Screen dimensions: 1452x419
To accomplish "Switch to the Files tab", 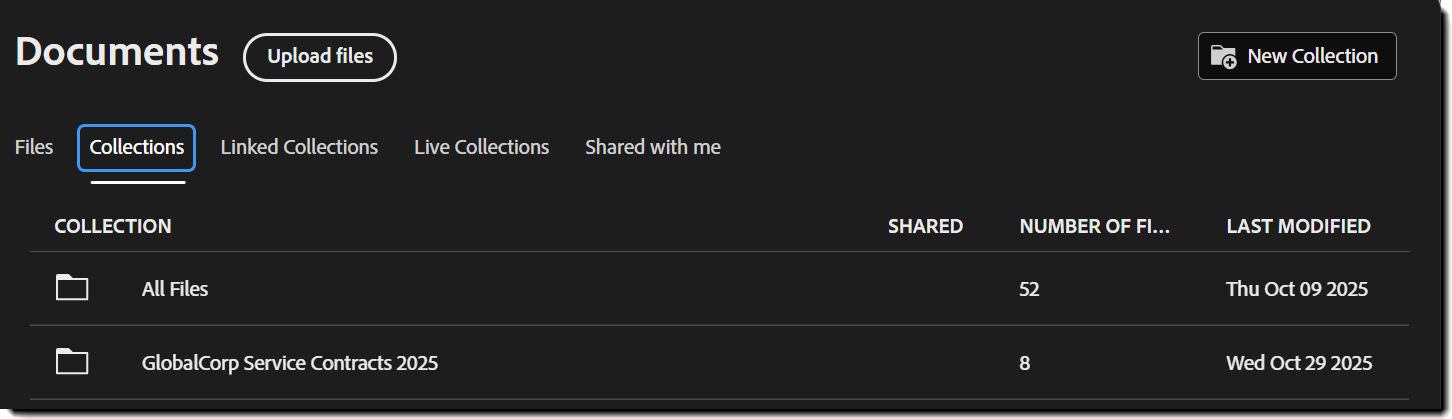I will pos(34,147).
